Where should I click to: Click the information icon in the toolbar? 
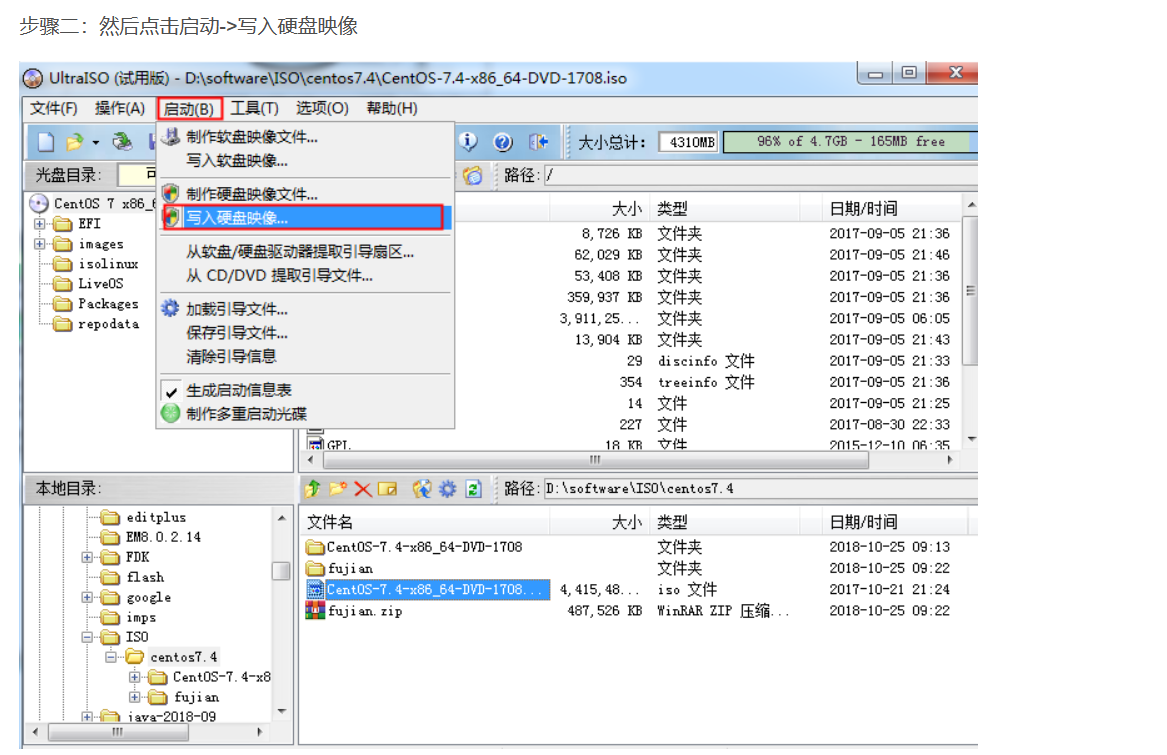coord(467,141)
